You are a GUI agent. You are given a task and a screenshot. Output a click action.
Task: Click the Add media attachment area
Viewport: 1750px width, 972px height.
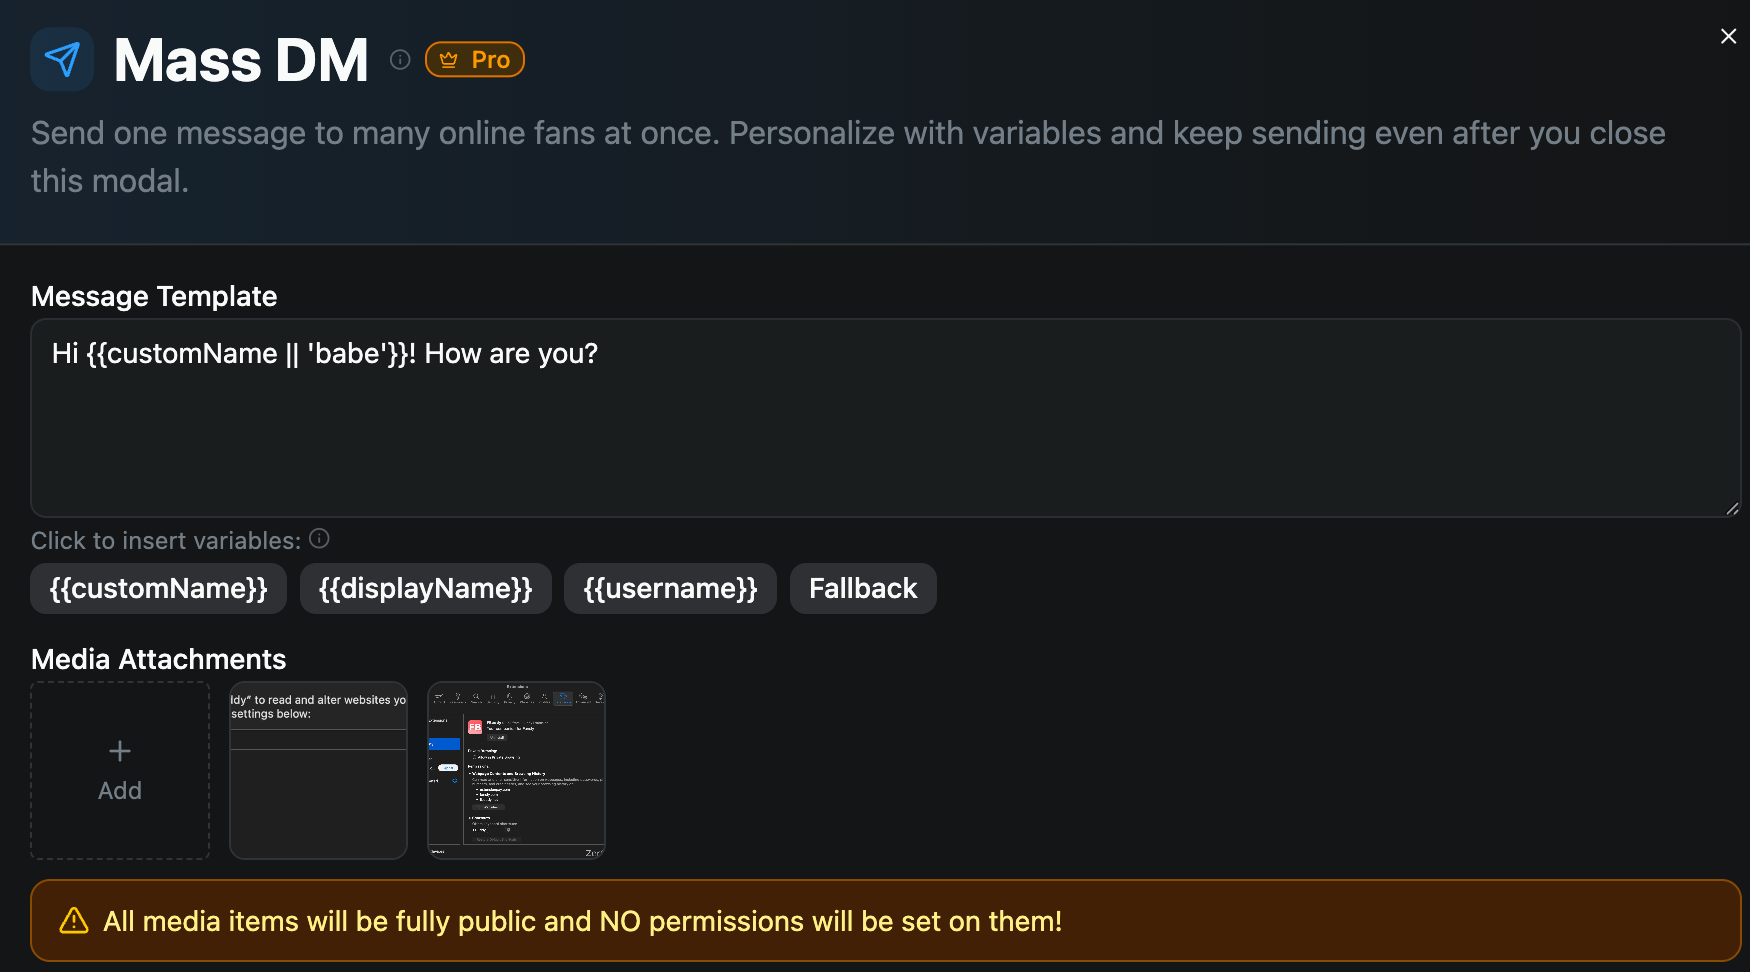(119, 770)
